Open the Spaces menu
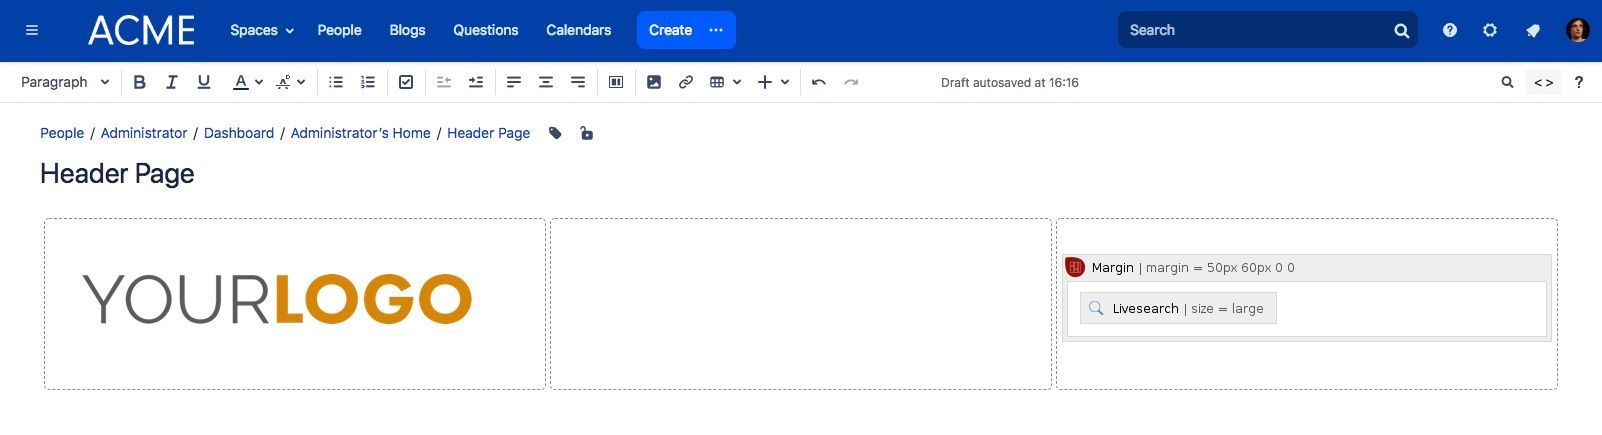The image size is (1602, 435). tap(262, 30)
